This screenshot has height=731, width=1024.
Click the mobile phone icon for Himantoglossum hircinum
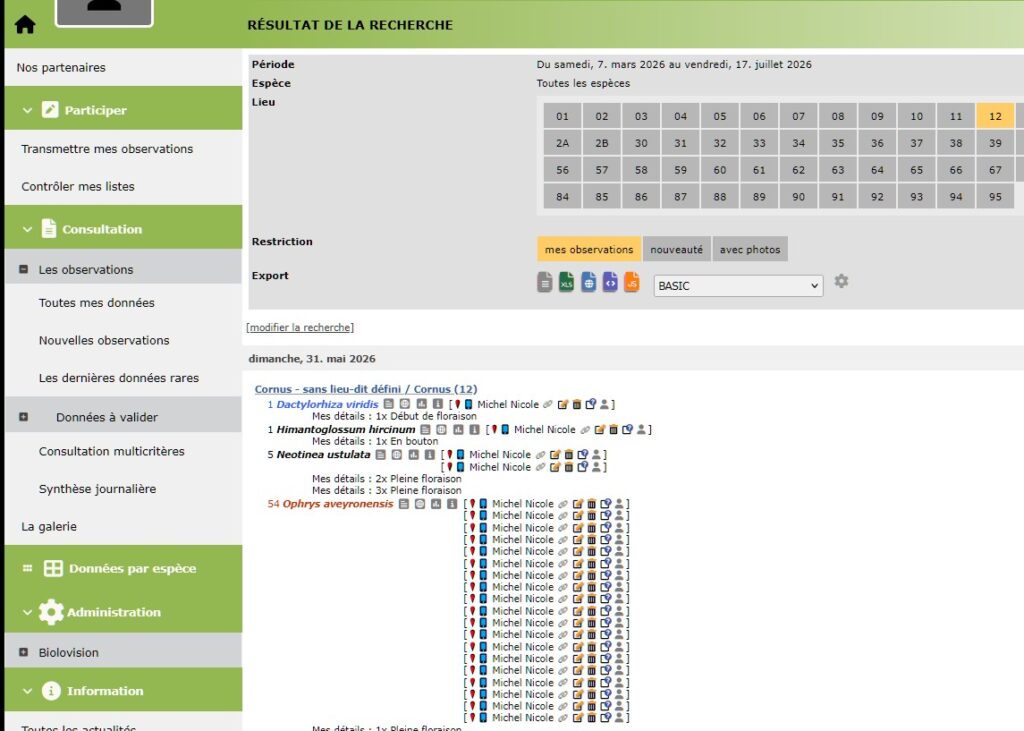(505, 429)
